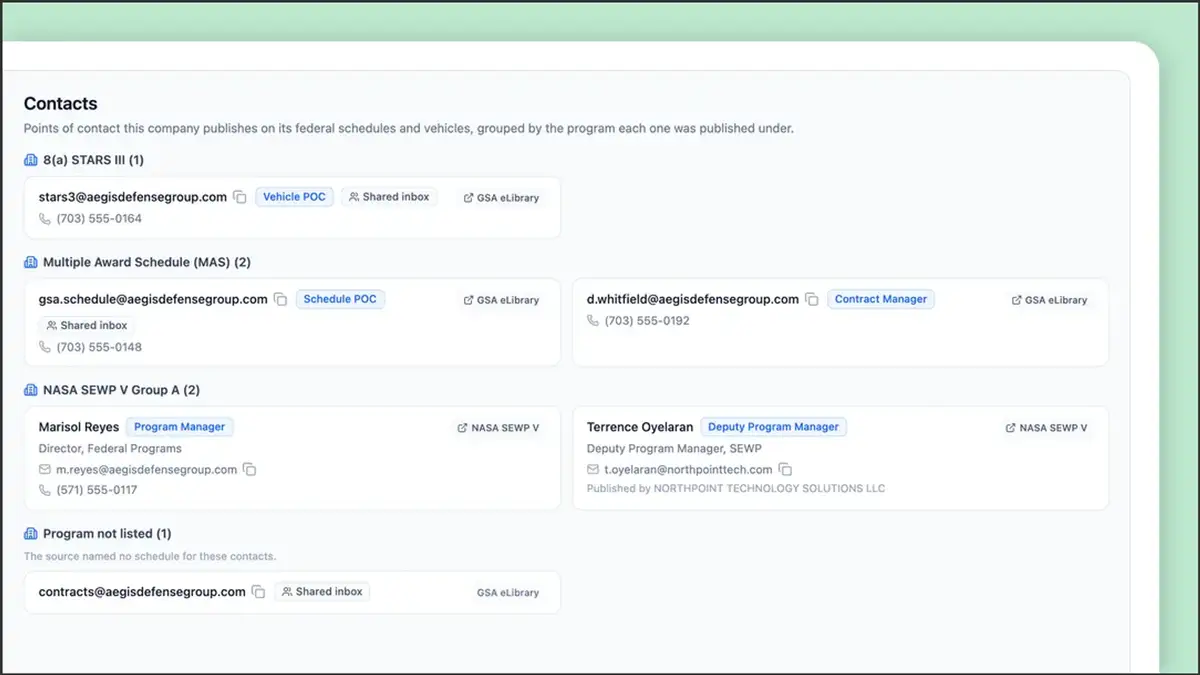Copy the m.reyes@aegisdefensegroup.com email address
The height and width of the screenshot is (675, 1200).
pos(250,469)
